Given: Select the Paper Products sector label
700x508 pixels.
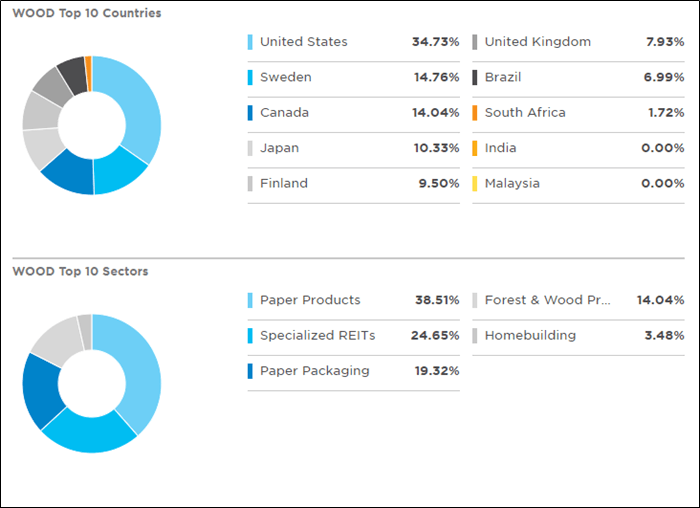Looking at the screenshot, I should pos(310,300).
